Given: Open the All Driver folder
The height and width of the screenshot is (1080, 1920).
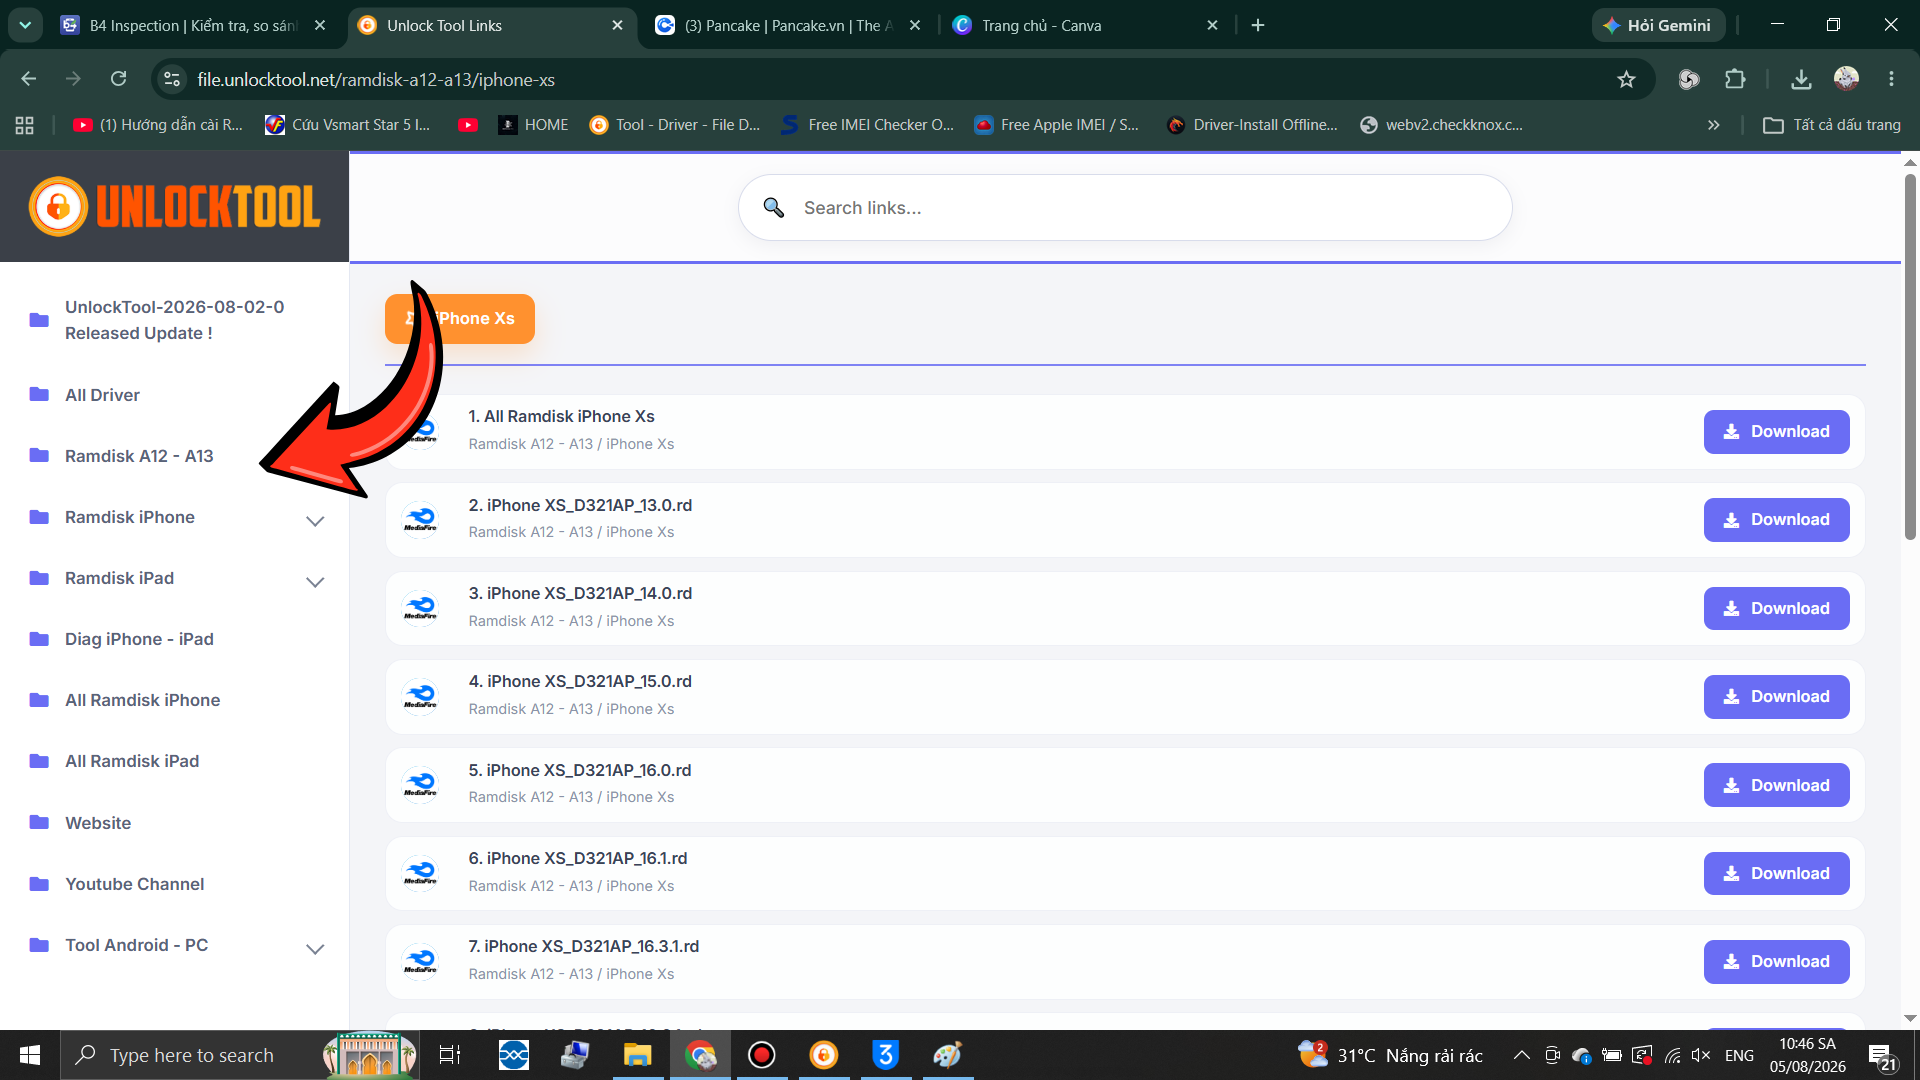Looking at the screenshot, I should coord(102,395).
